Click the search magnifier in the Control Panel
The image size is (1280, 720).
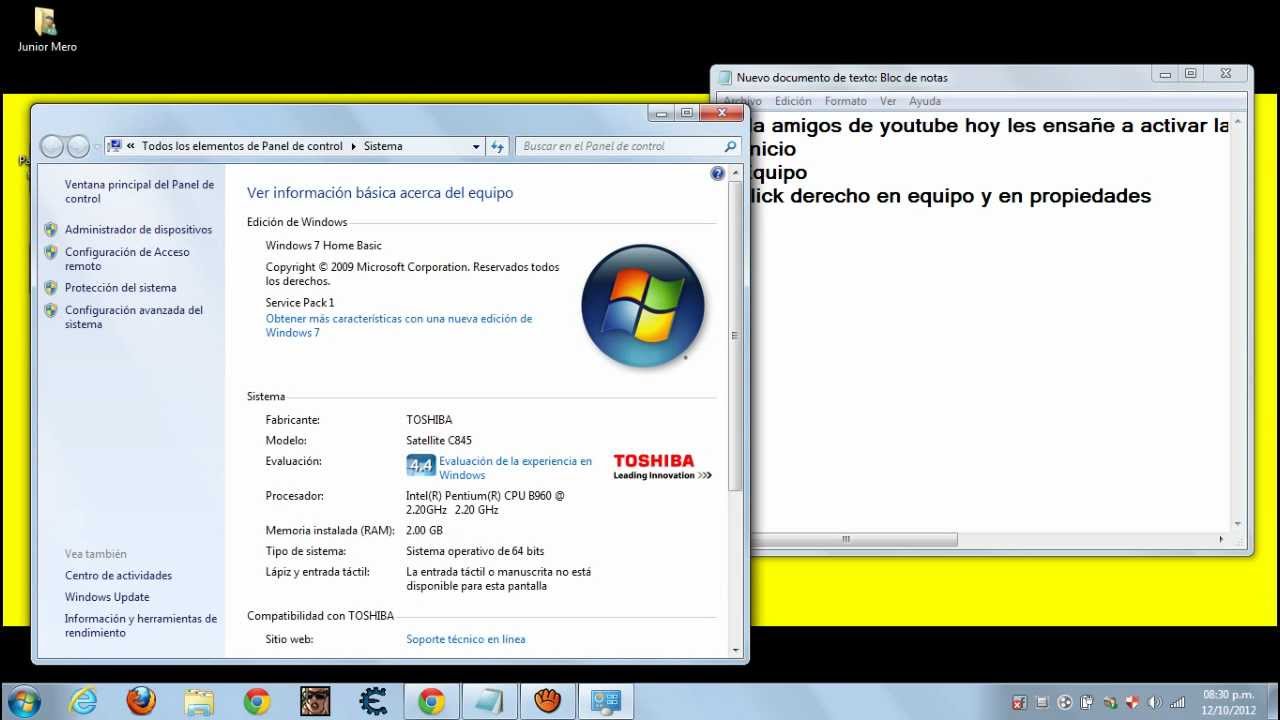pyautogui.click(x=730, y=146)
